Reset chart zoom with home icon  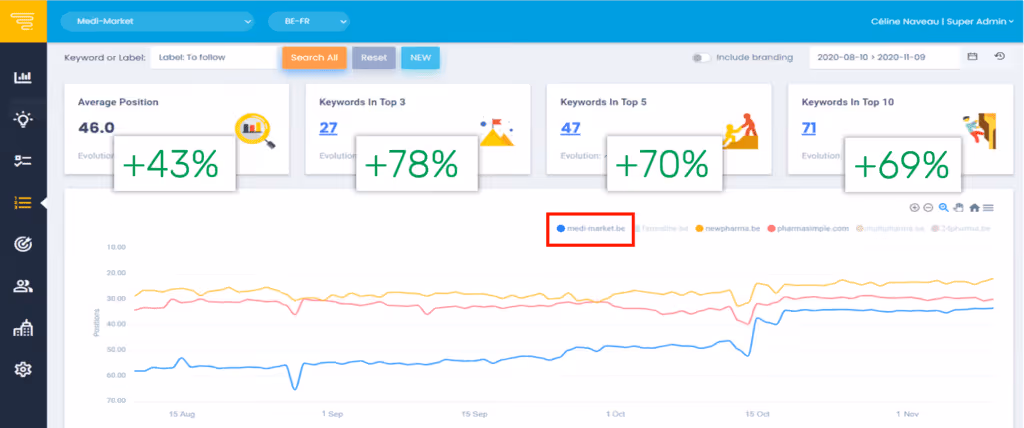[974, 208]
